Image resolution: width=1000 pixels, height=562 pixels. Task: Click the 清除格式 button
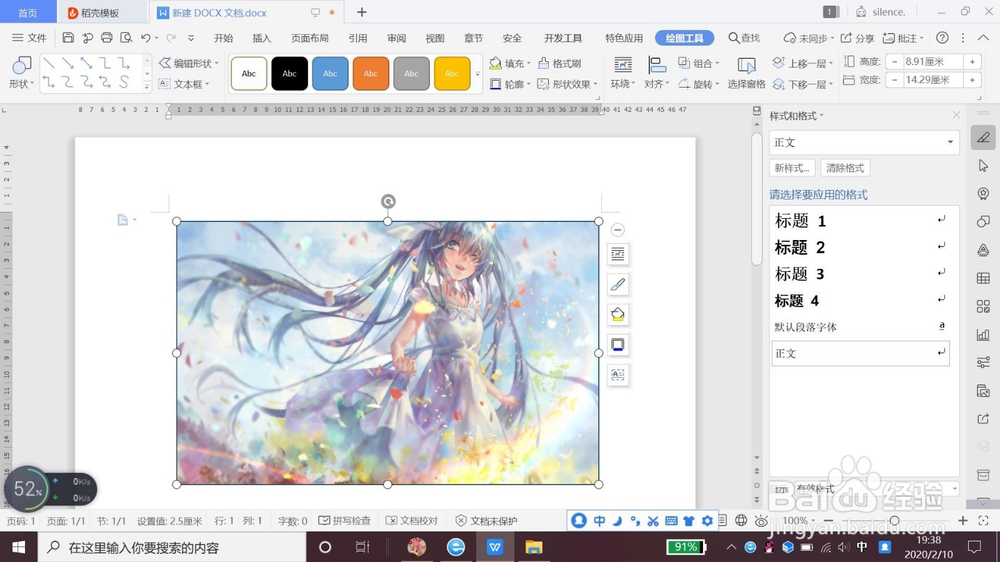click(845, 168)
